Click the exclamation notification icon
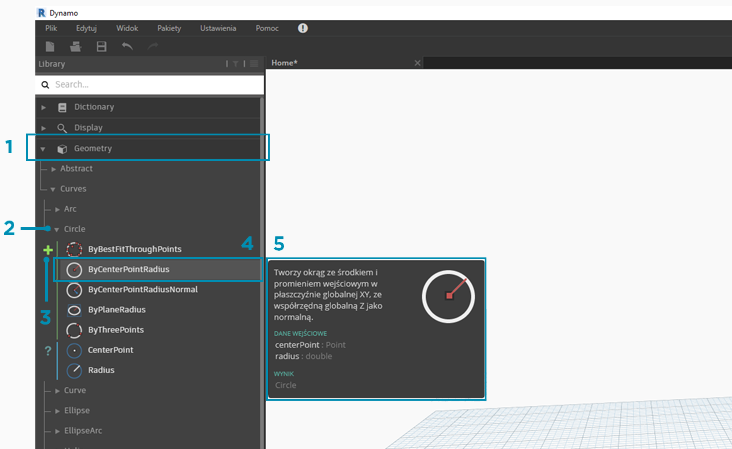This screenshot has width=732, height=449. tap(303, 28)
